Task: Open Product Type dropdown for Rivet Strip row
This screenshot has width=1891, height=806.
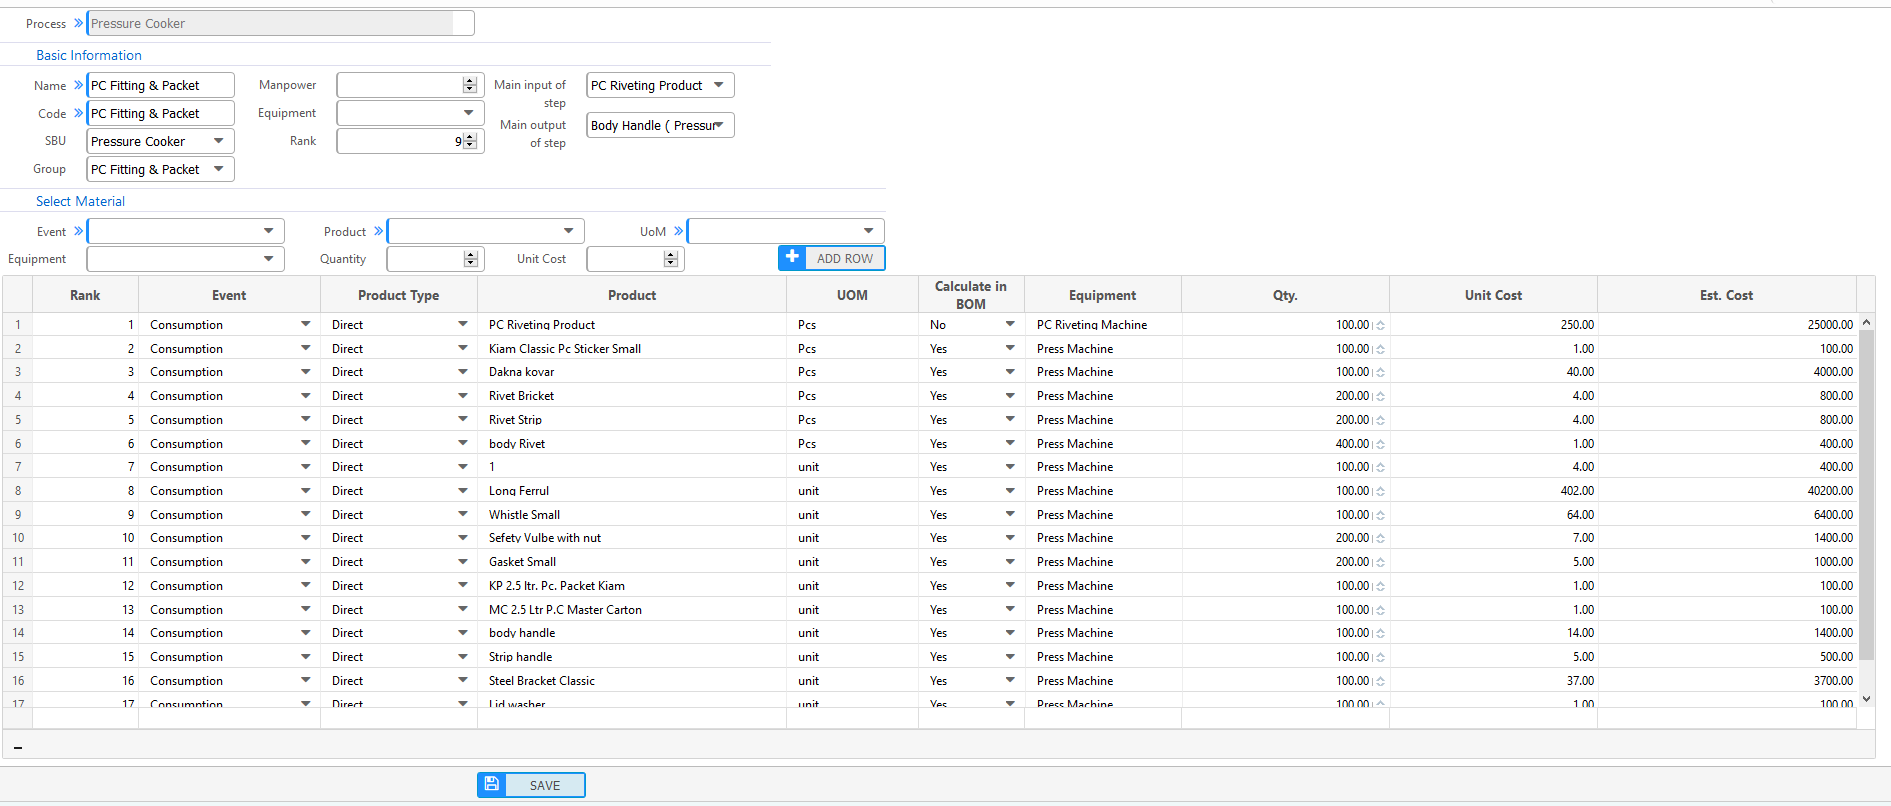Action: click(x=463, y=420)
